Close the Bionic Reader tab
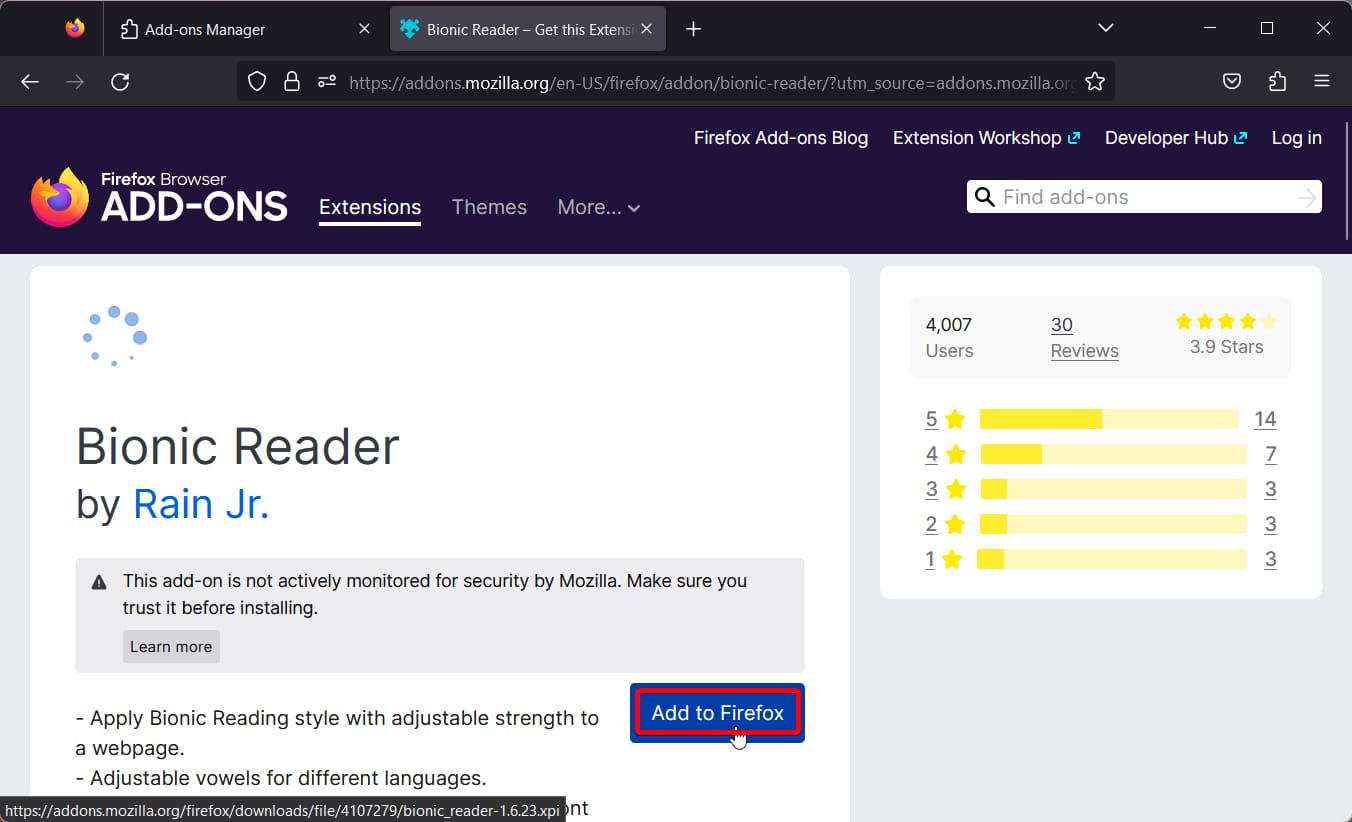The image size is (1352, 822). tap(647, 29)
